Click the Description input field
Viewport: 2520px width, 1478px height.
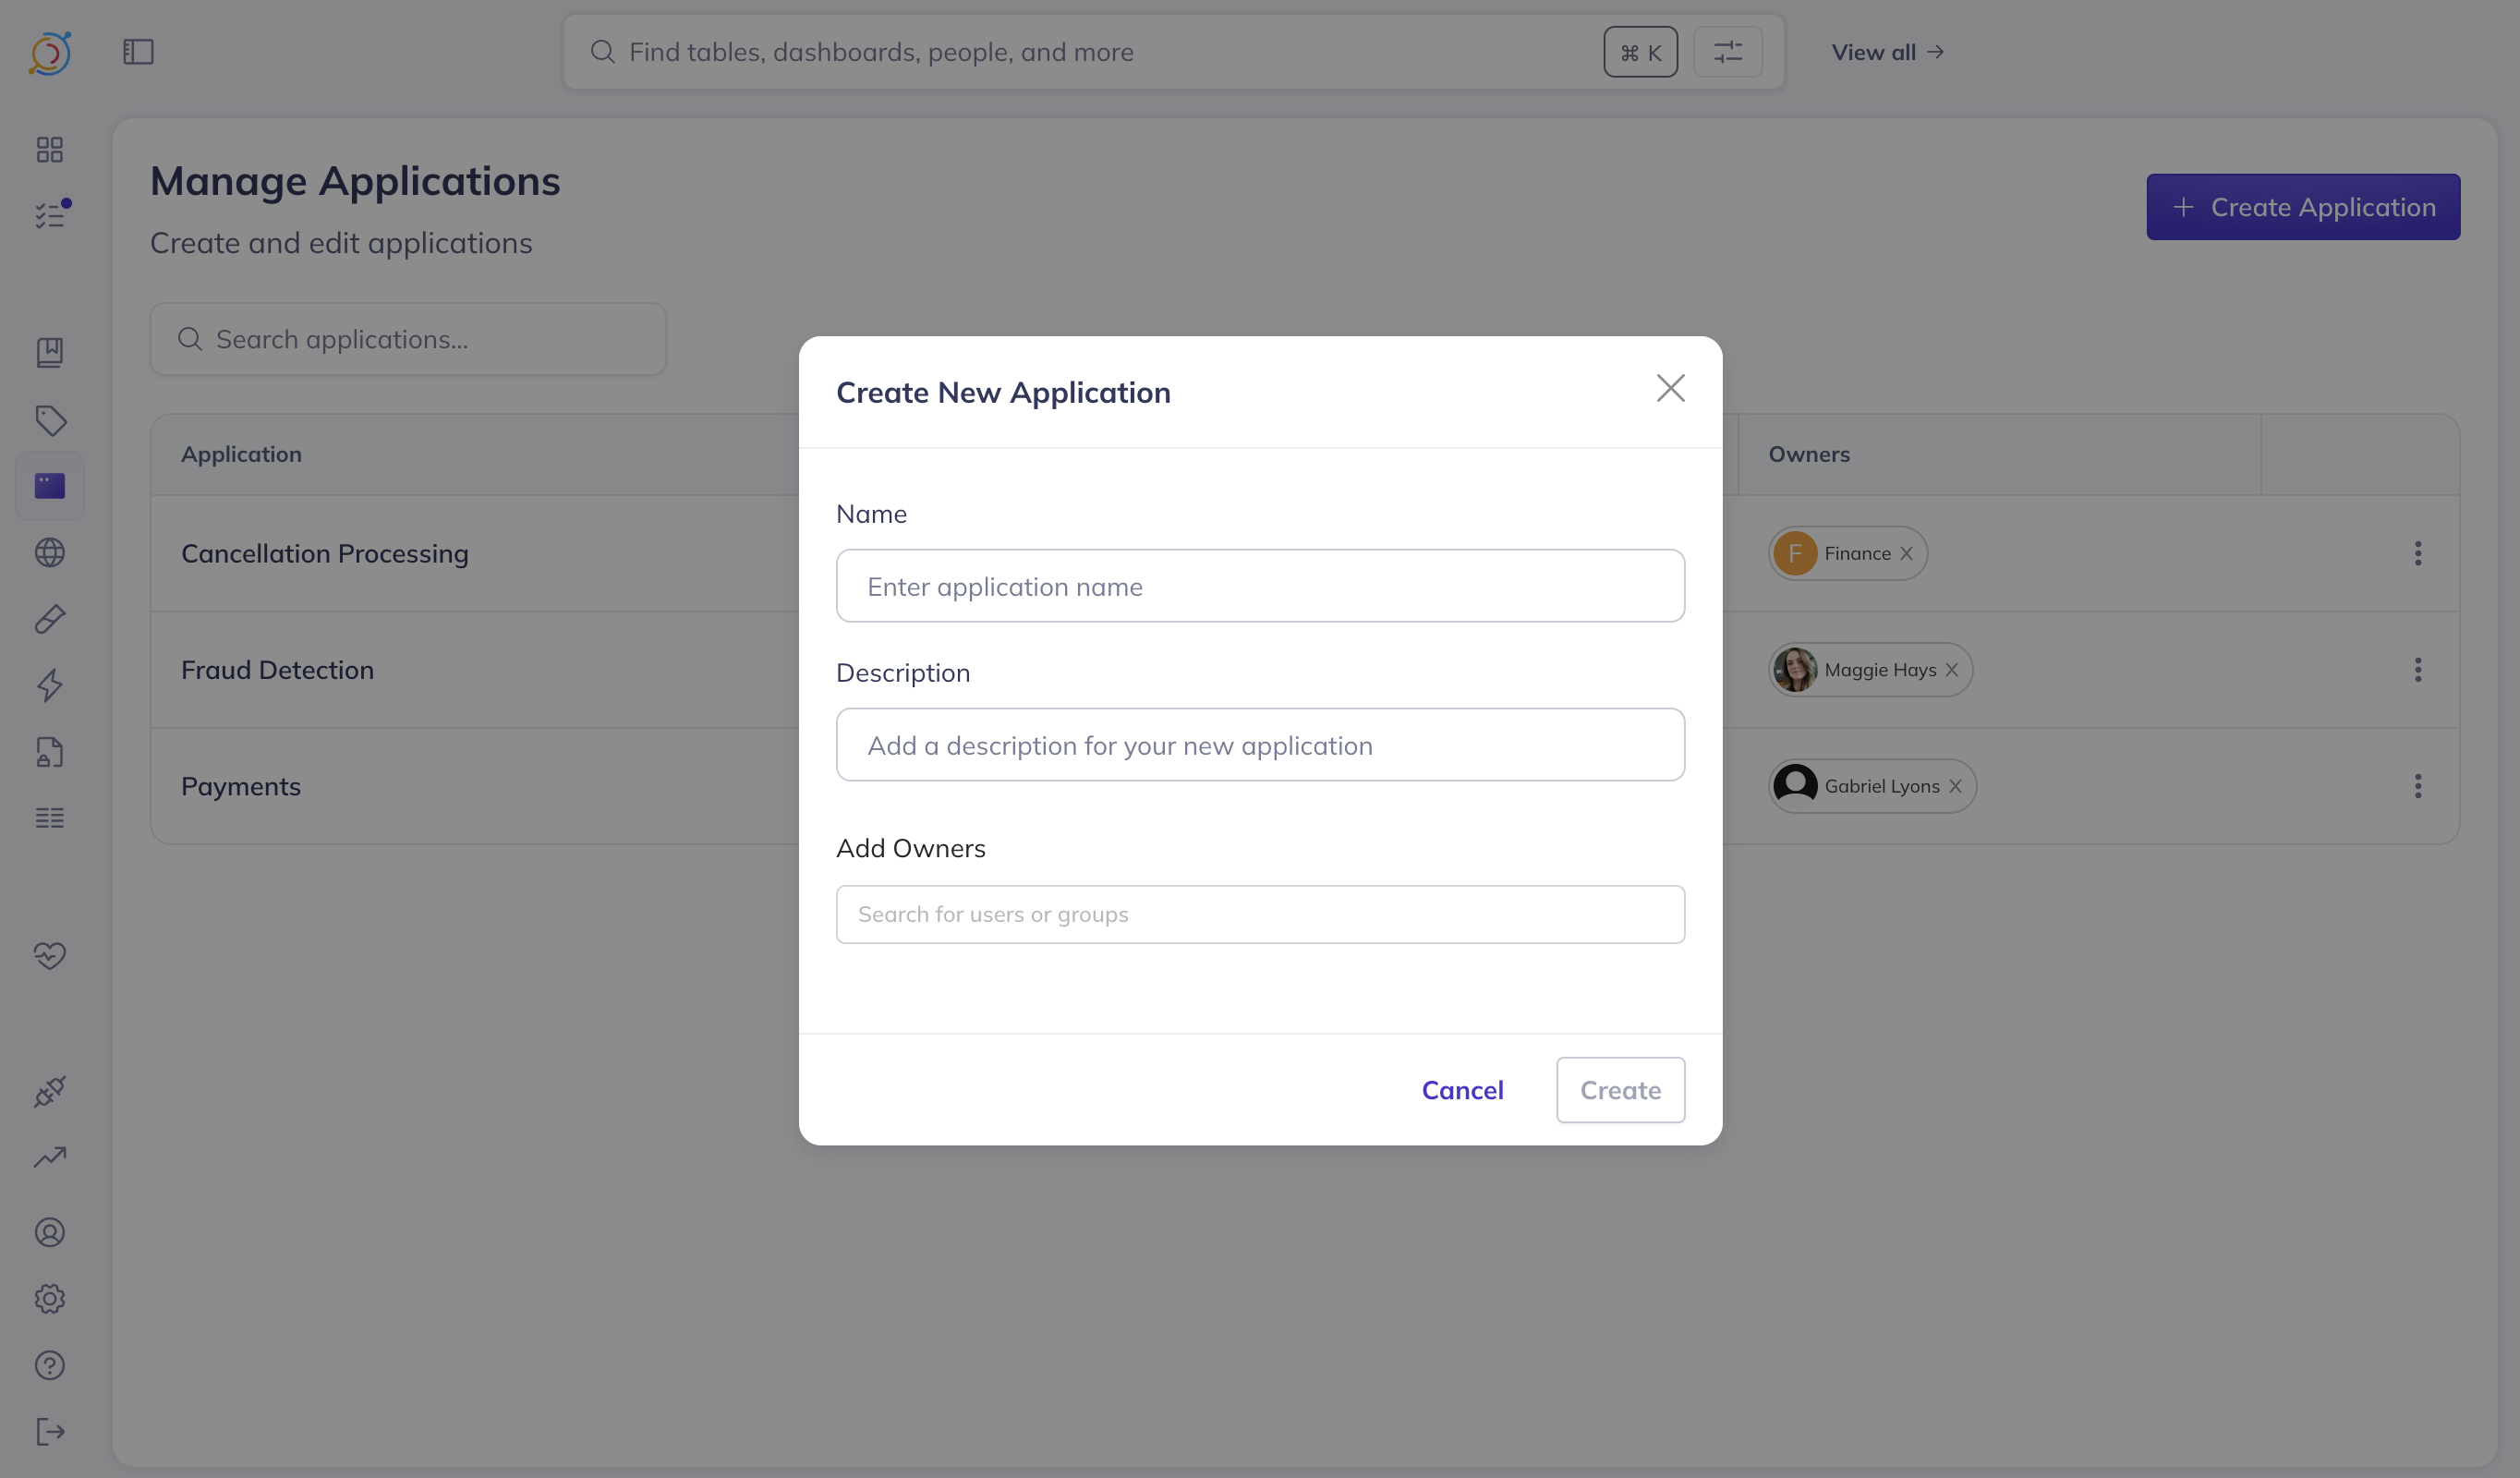[1260, 745]
